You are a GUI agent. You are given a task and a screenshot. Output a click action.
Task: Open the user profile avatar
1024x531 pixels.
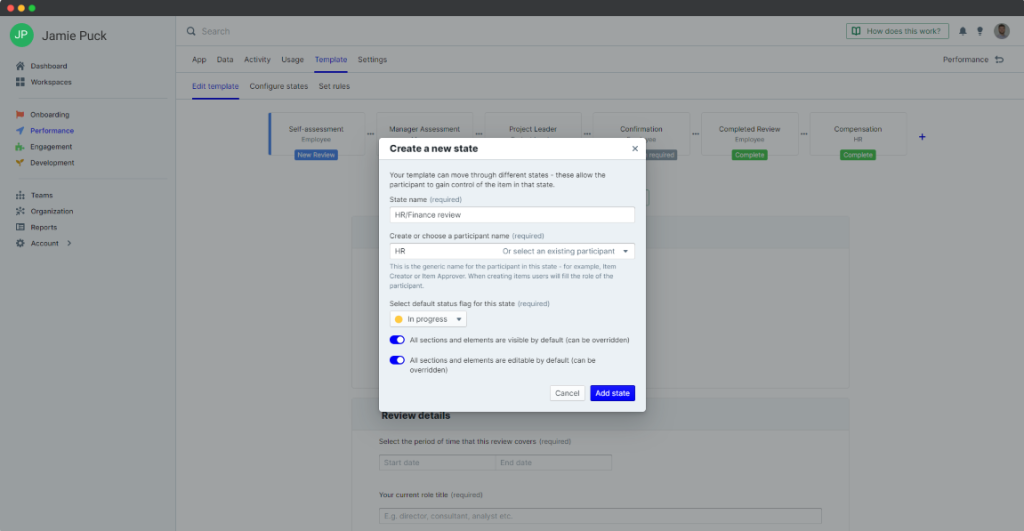coord(1002,31)
